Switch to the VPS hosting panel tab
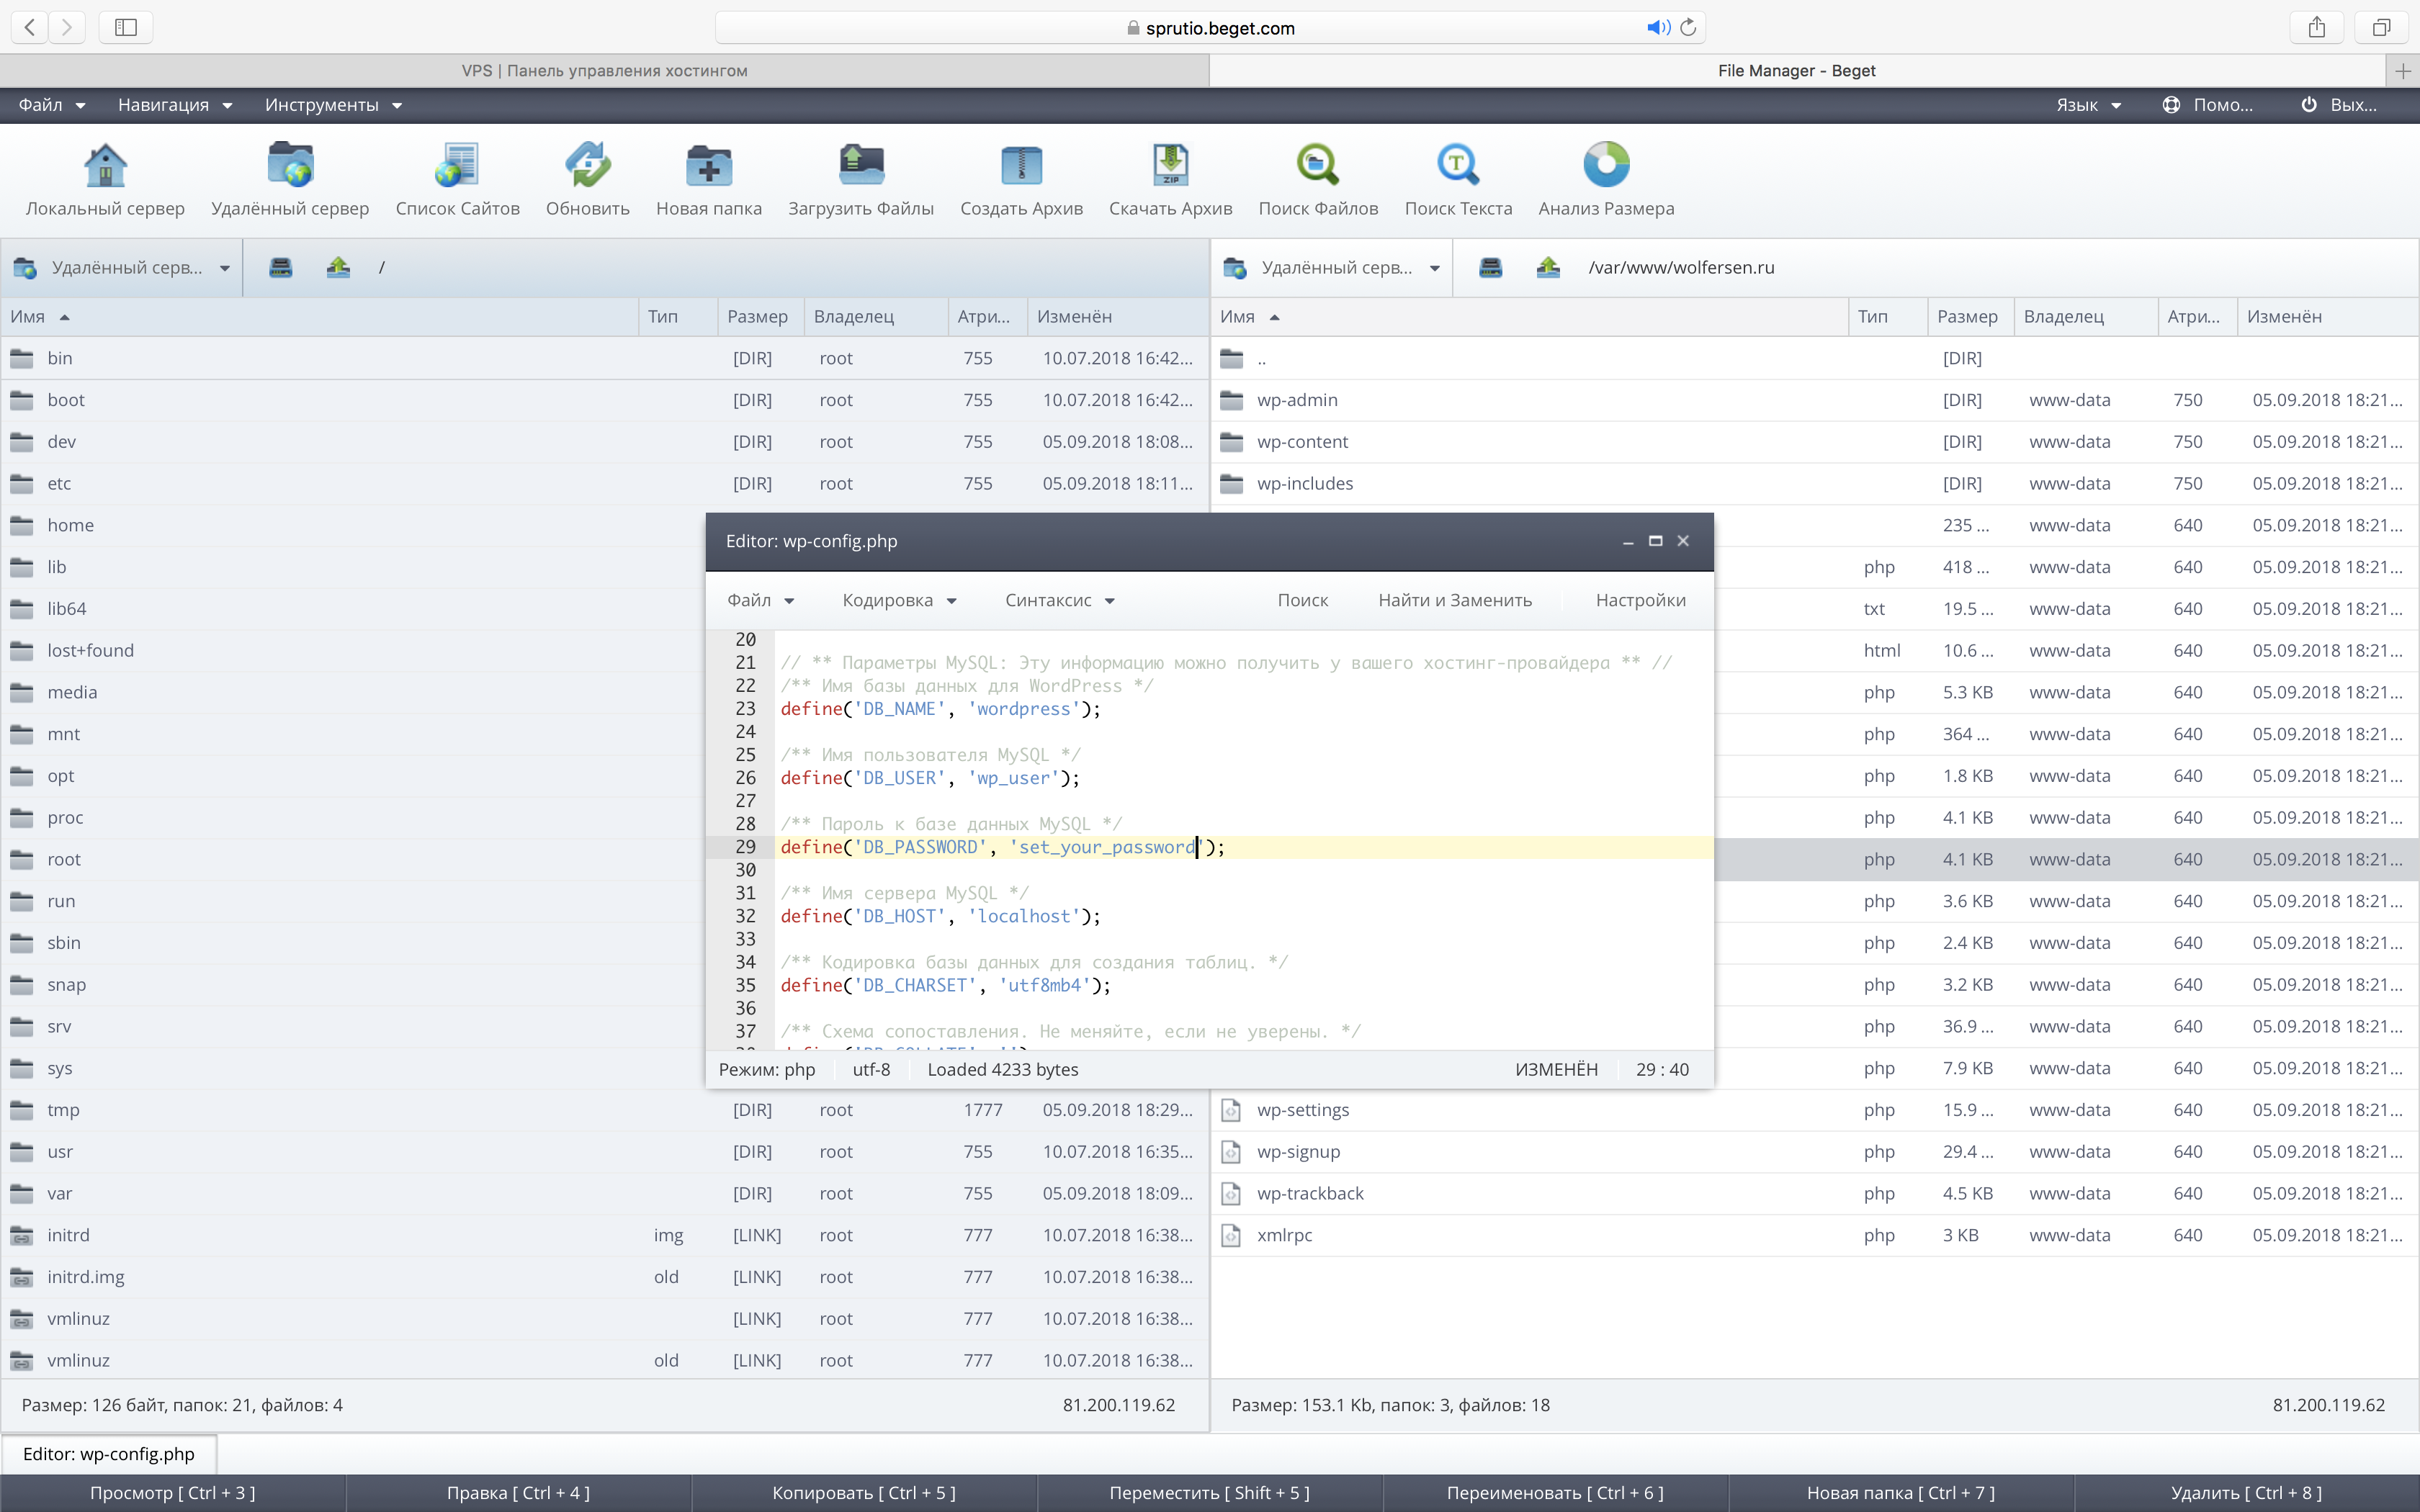This screenshot has height=1512, width=2420. click(x=604, y=71)
